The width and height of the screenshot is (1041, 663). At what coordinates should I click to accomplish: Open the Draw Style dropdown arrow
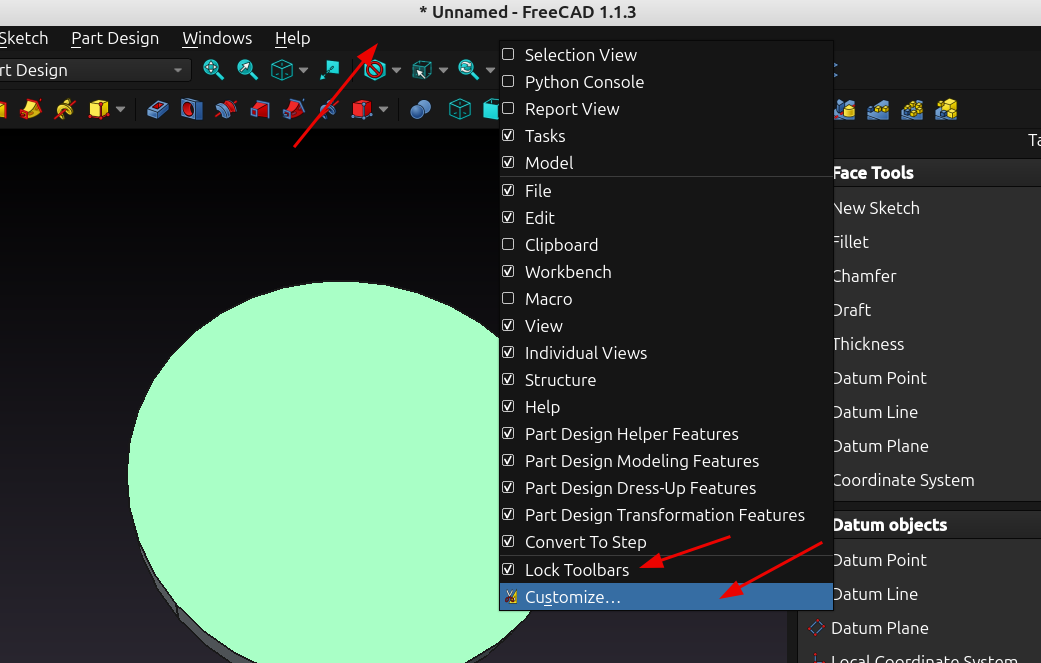396,70
